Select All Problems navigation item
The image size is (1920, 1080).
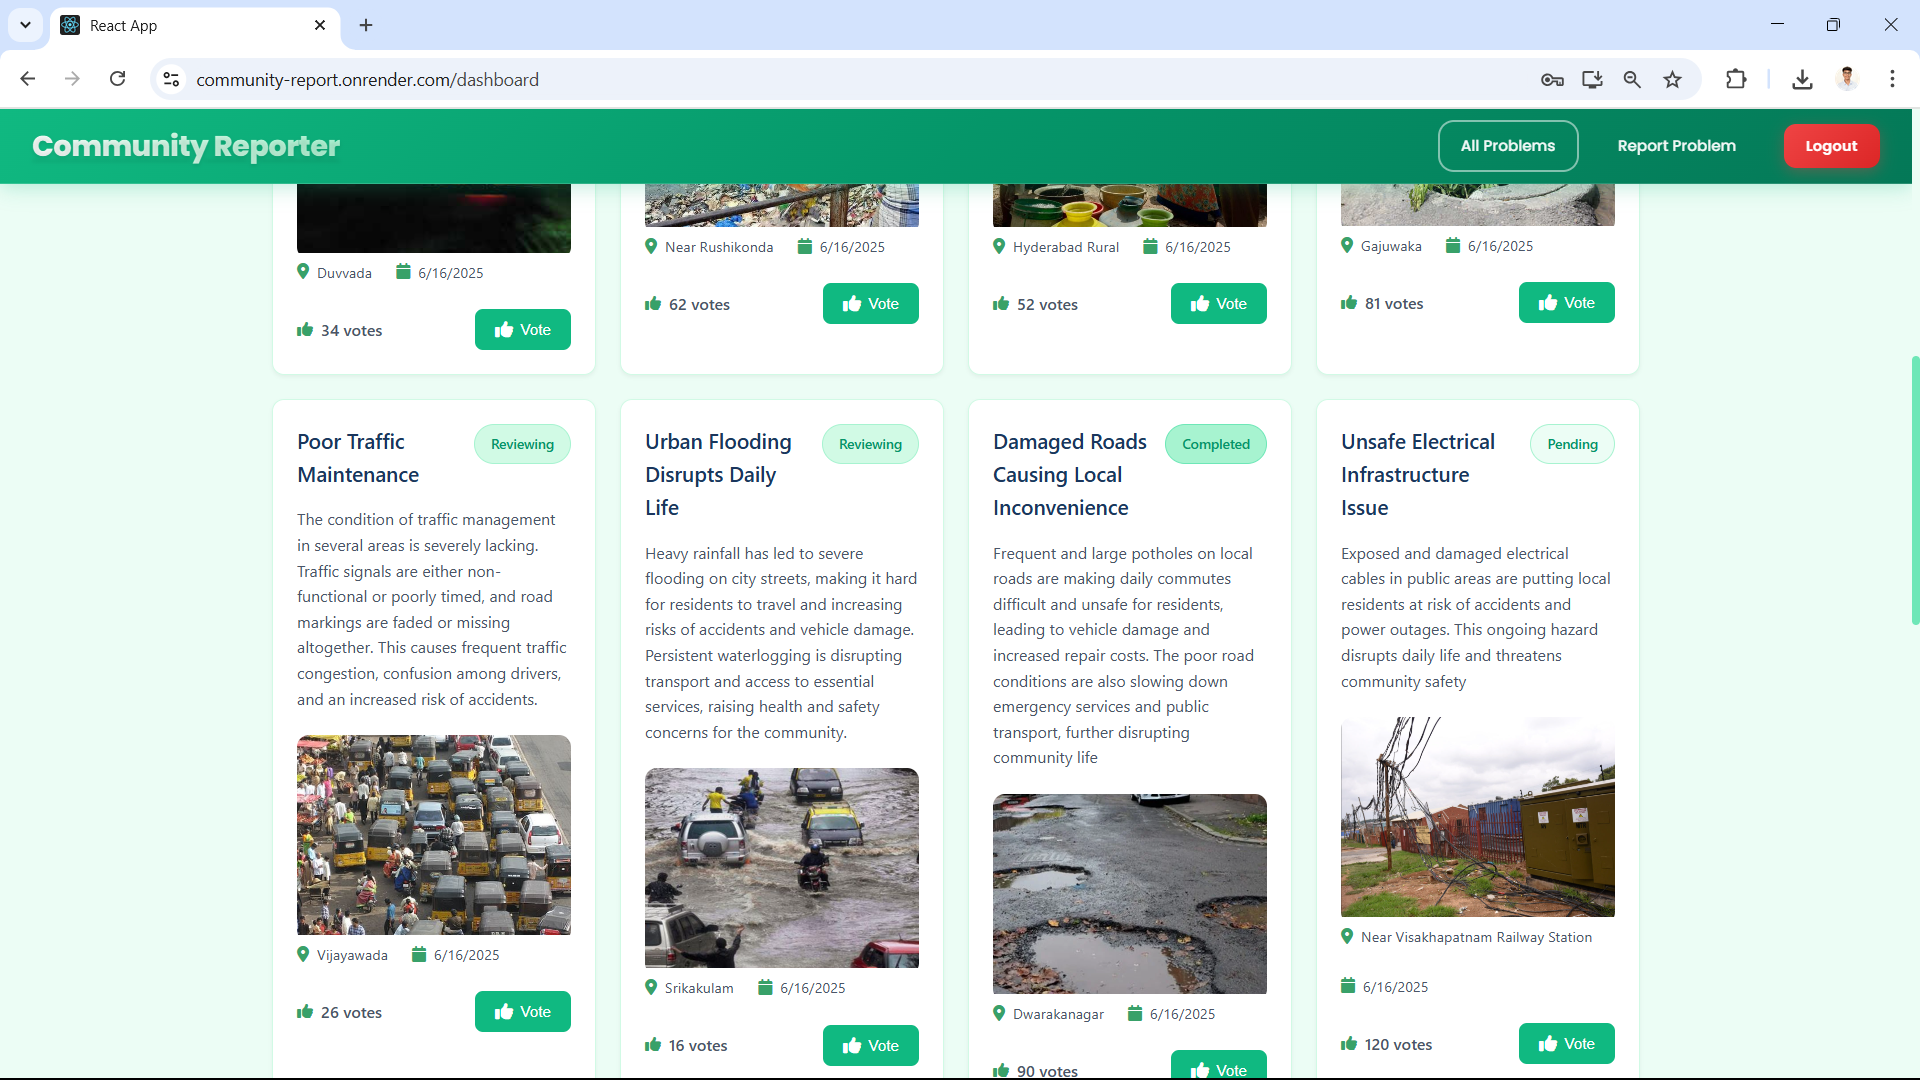1507,146
